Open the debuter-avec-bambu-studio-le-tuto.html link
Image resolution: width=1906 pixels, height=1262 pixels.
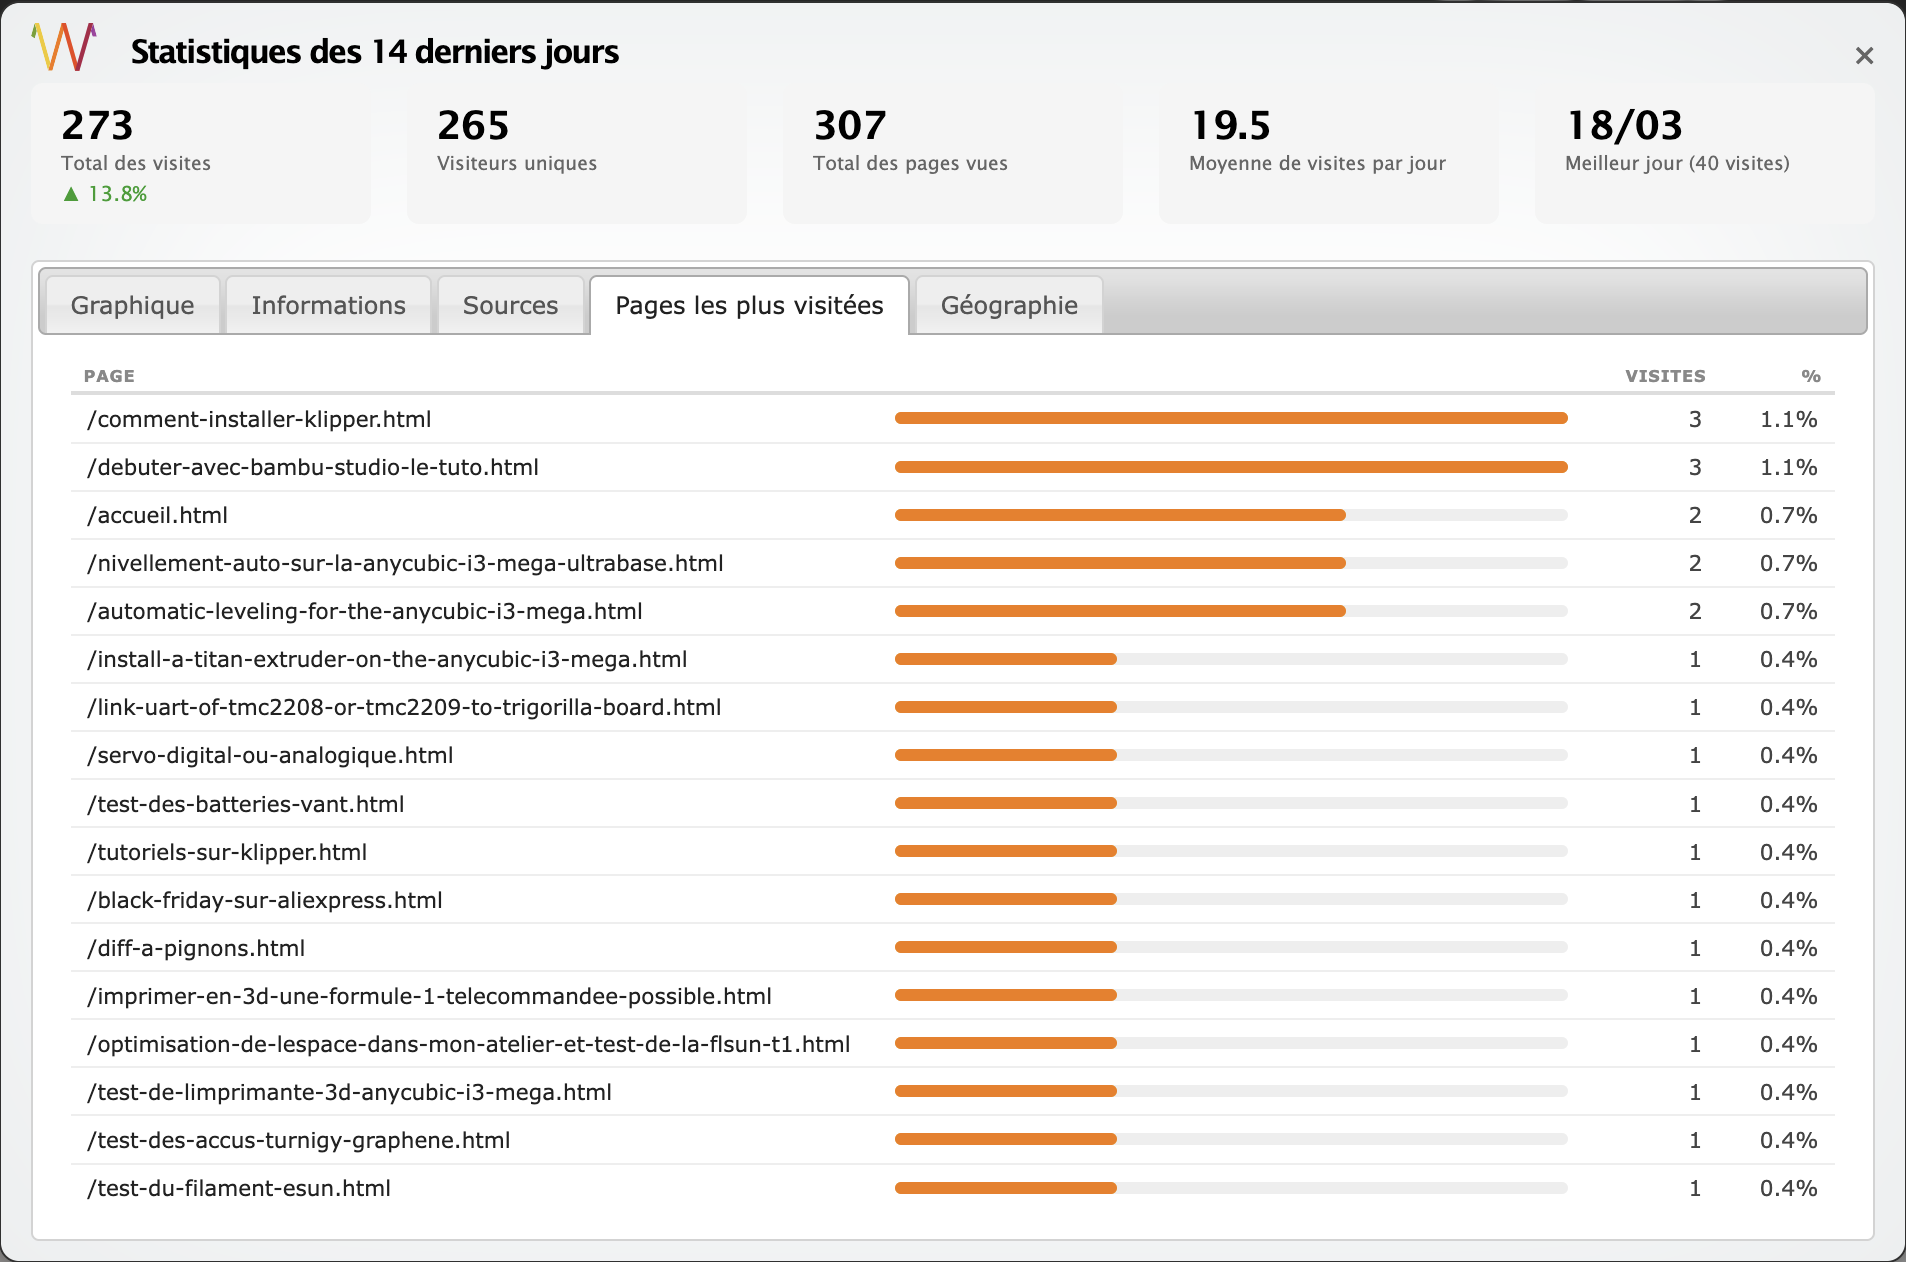313,467
